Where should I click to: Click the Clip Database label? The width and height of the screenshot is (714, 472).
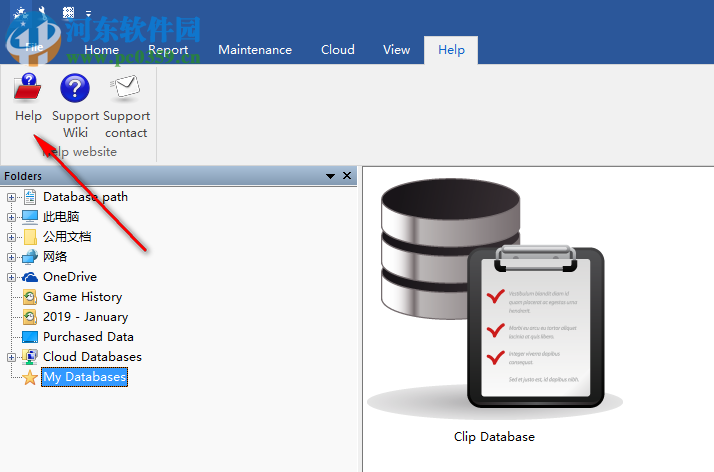[495, 437]
